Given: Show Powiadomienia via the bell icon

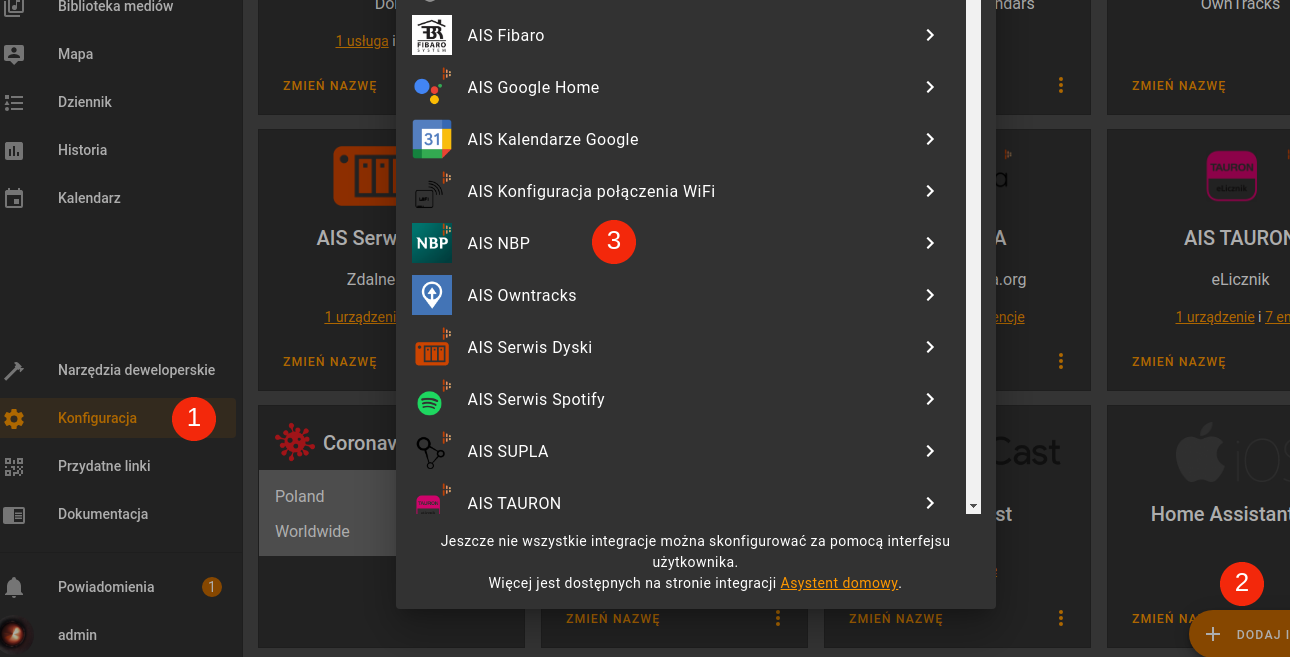Looking at the screenshot, I should 14,587.
